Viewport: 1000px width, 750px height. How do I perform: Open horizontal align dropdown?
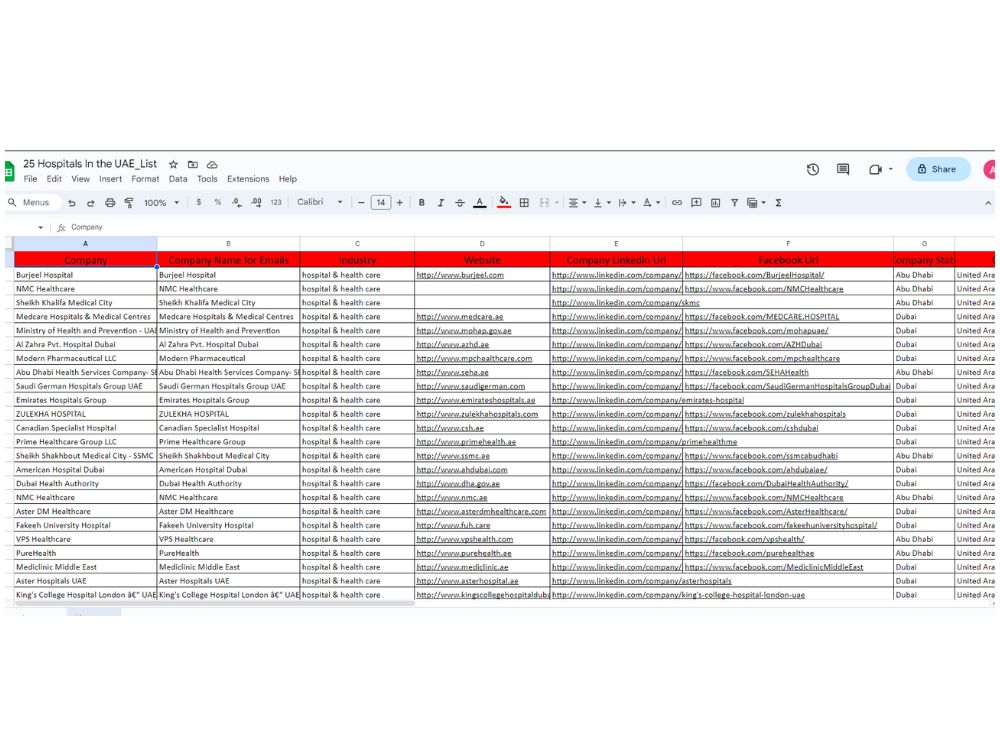577,203
